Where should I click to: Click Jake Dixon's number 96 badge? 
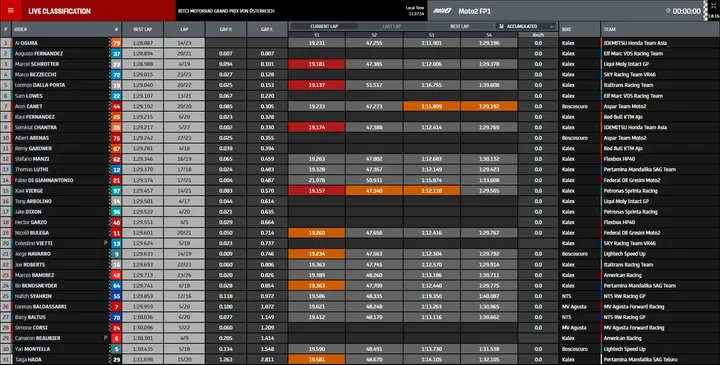[x=116, y=212]
